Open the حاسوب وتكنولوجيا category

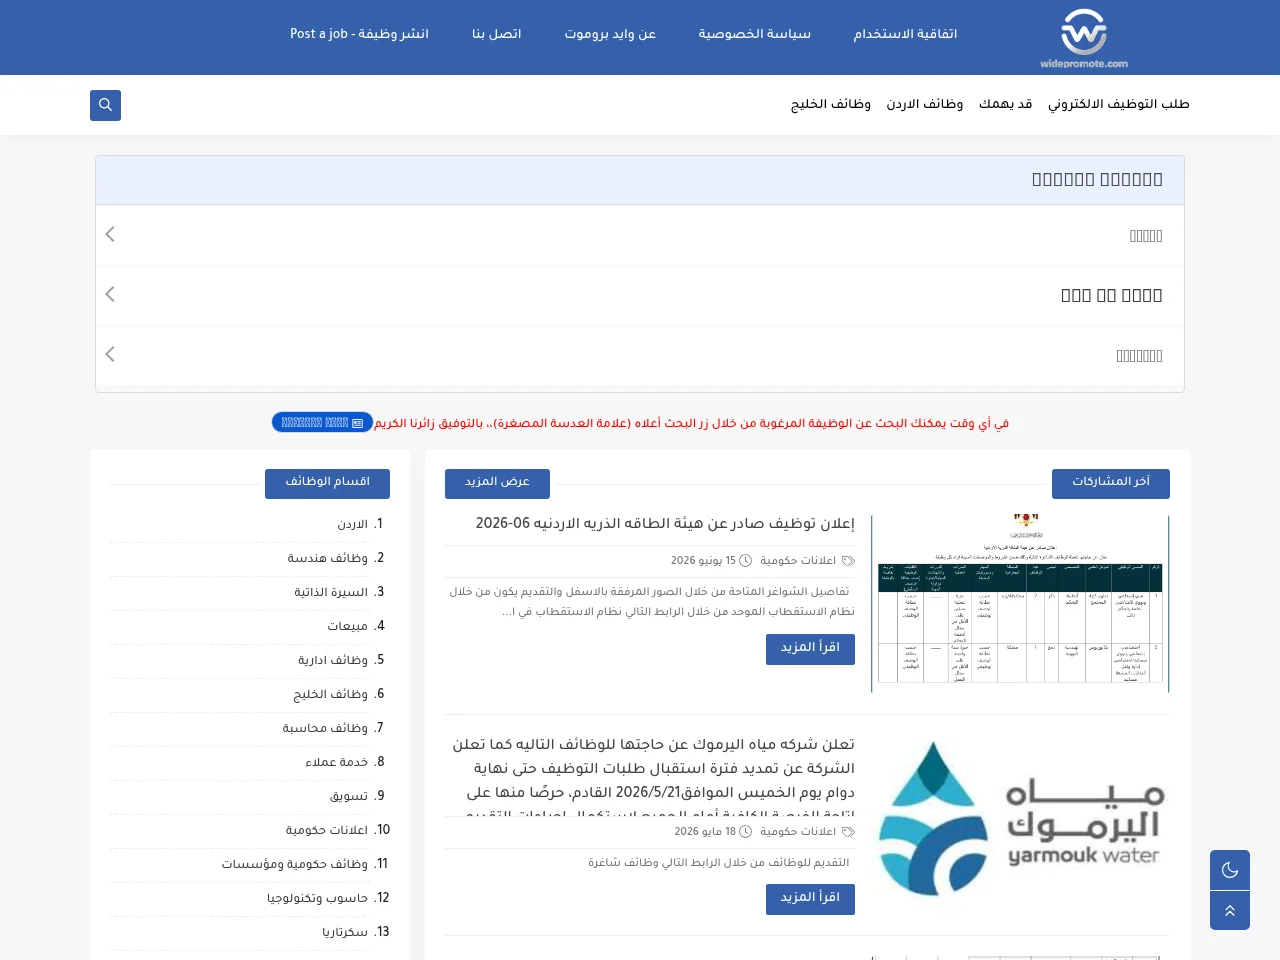(x=317, y=899)
